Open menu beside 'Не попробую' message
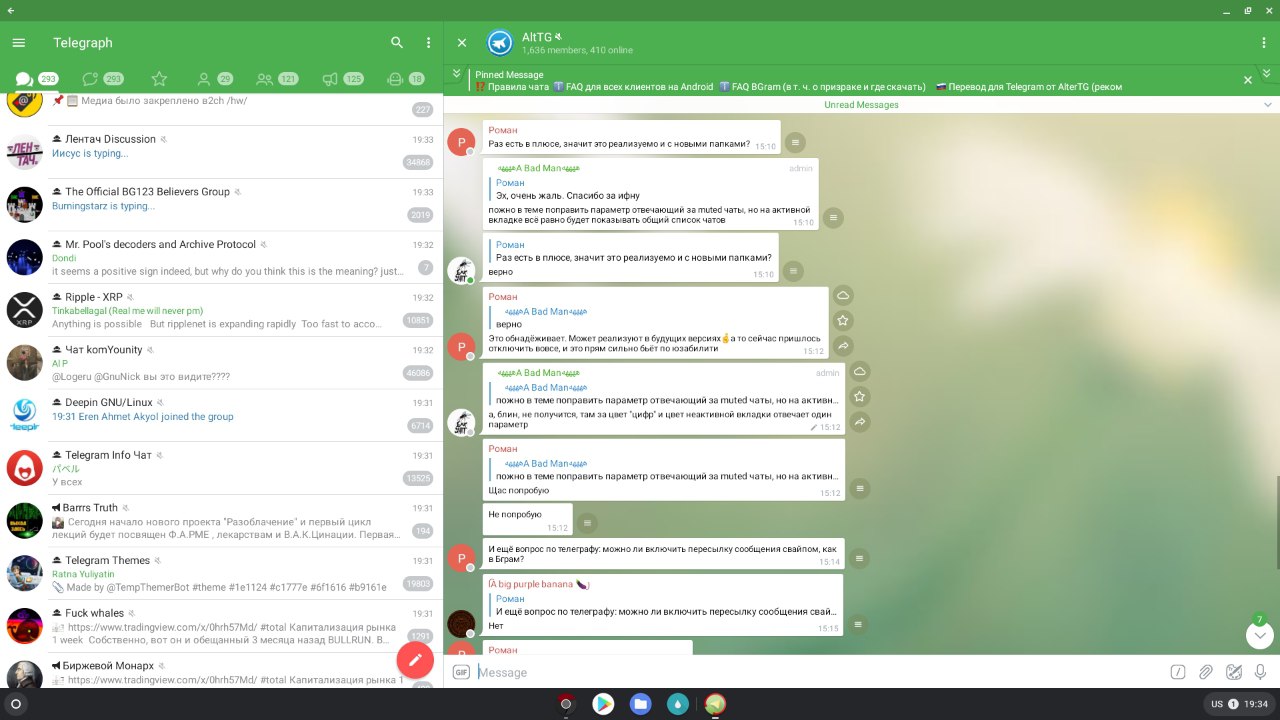This screenshot has width=1280, height=720. (588, 523)
